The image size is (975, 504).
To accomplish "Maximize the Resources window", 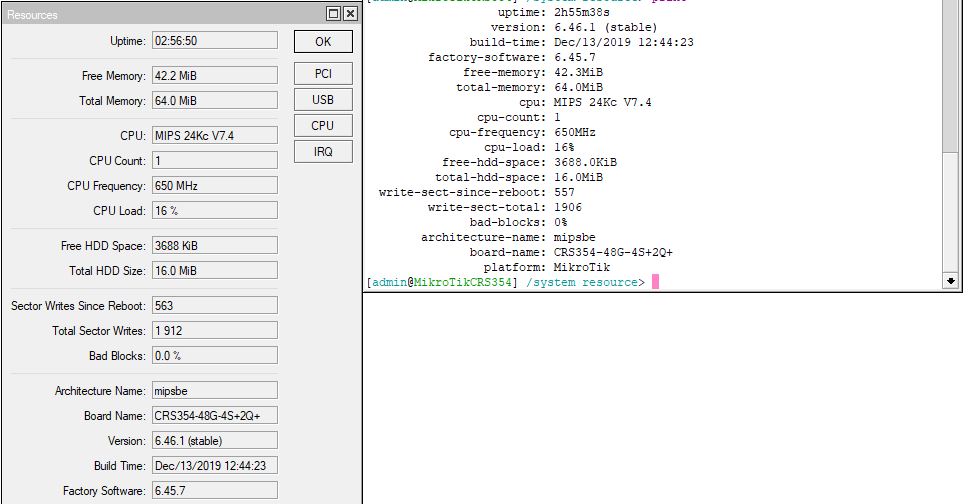I will click(x=334, y=14).
